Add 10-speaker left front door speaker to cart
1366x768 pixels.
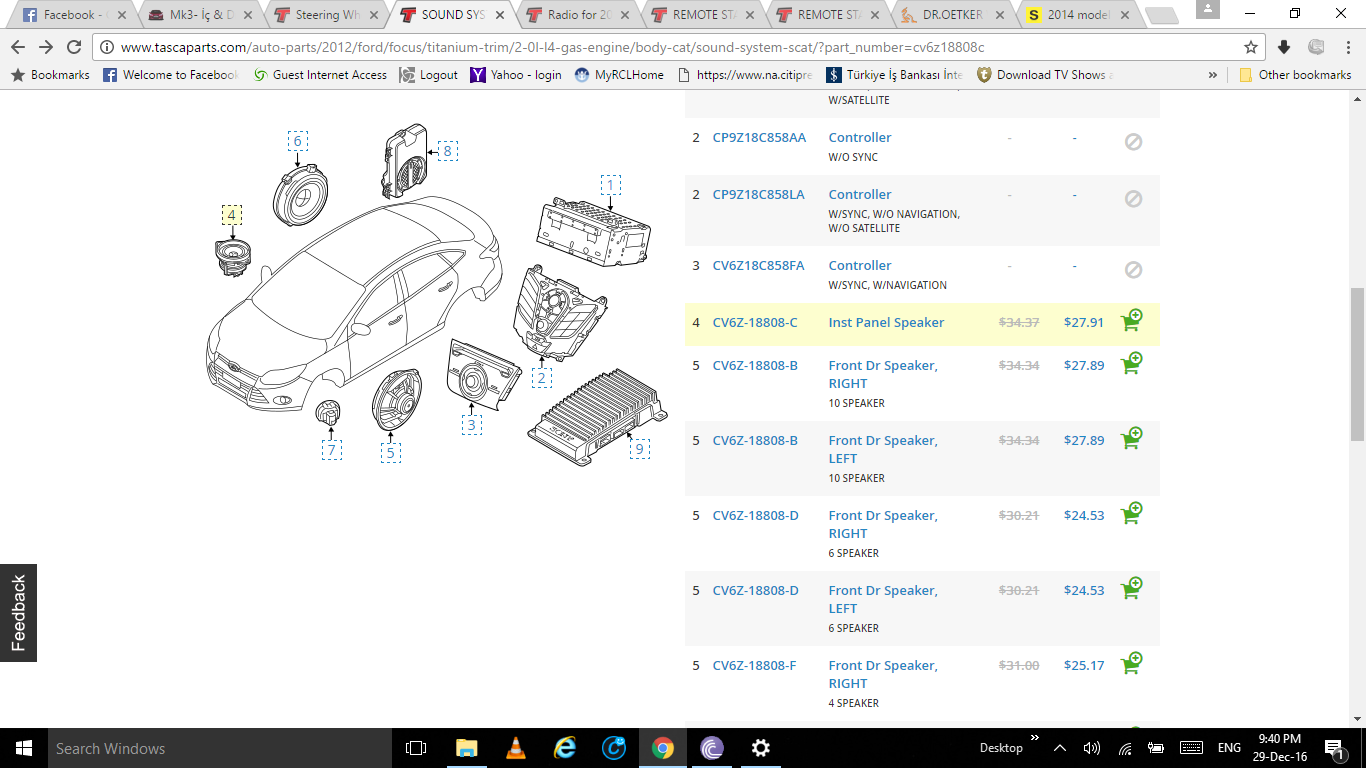click(1131, 438)
